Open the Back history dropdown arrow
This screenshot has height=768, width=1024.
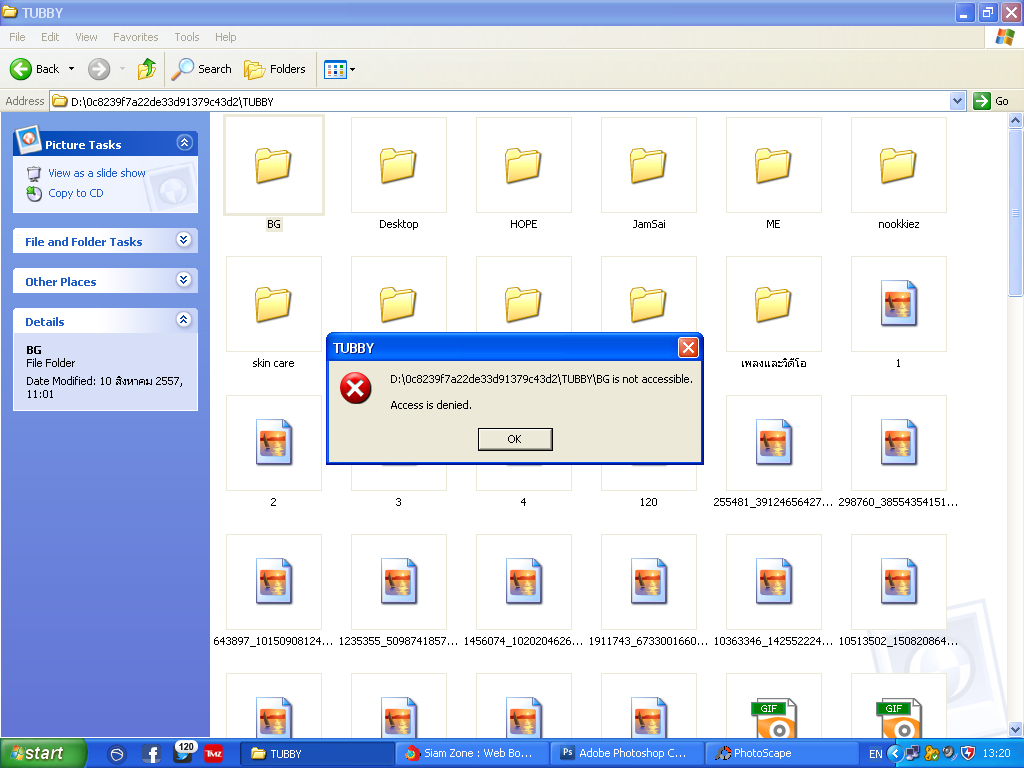point(71,69)
